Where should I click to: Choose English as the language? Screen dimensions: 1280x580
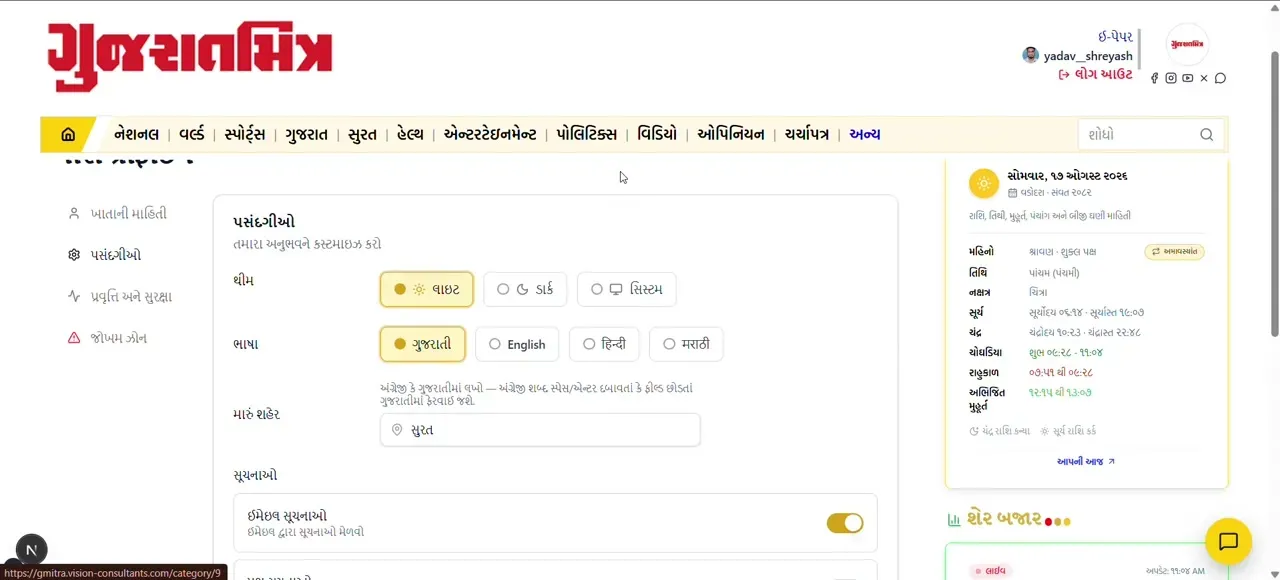point(517,344)
